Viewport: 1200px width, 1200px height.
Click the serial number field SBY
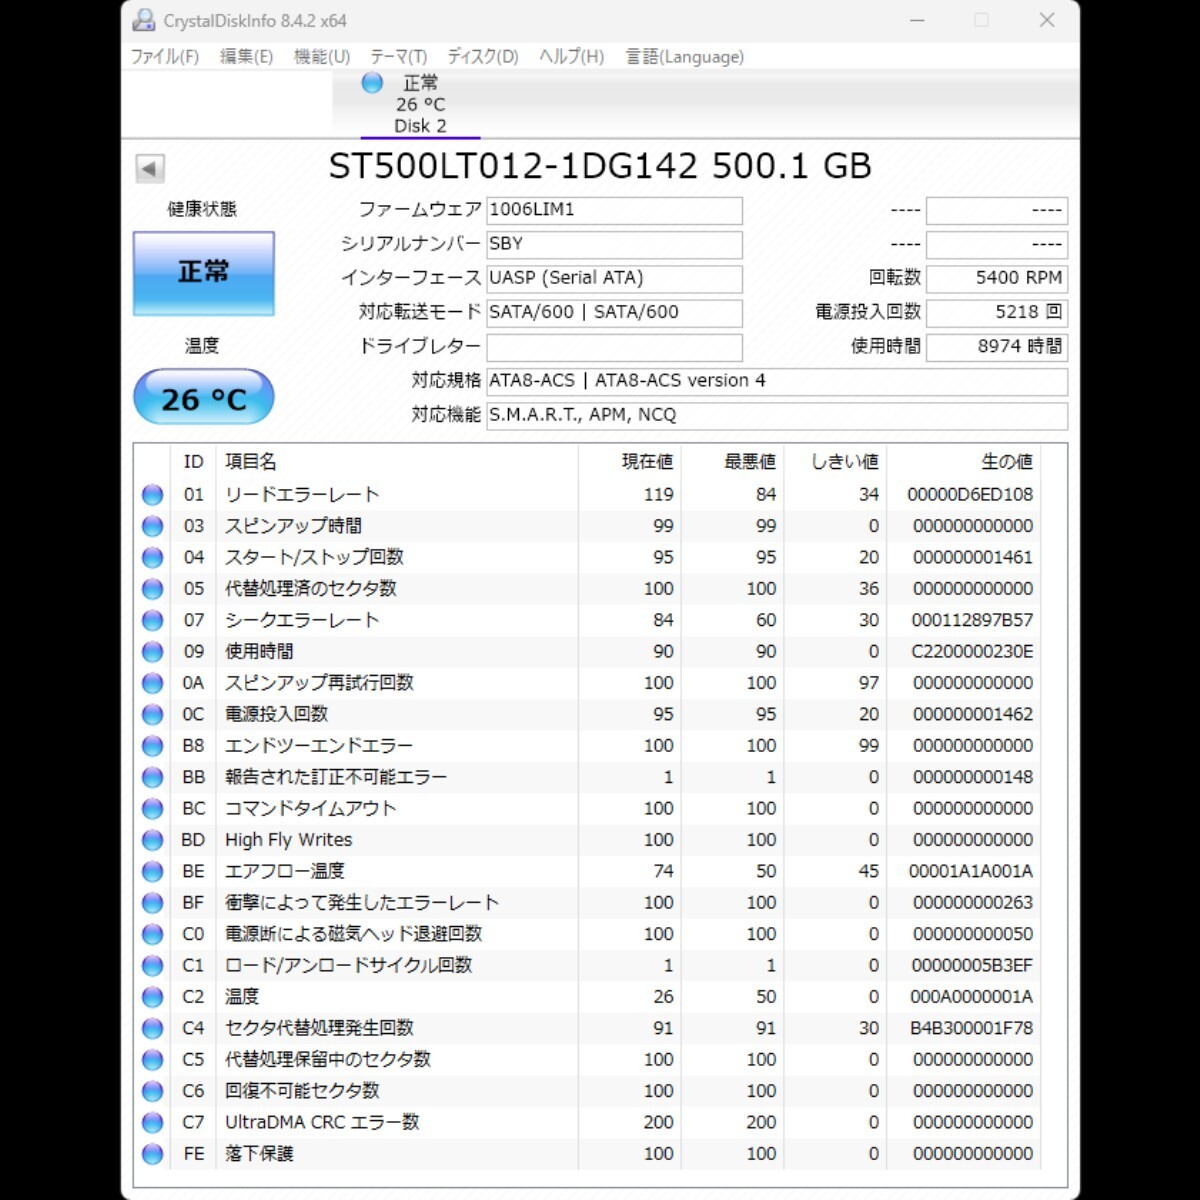pos(614,244)
